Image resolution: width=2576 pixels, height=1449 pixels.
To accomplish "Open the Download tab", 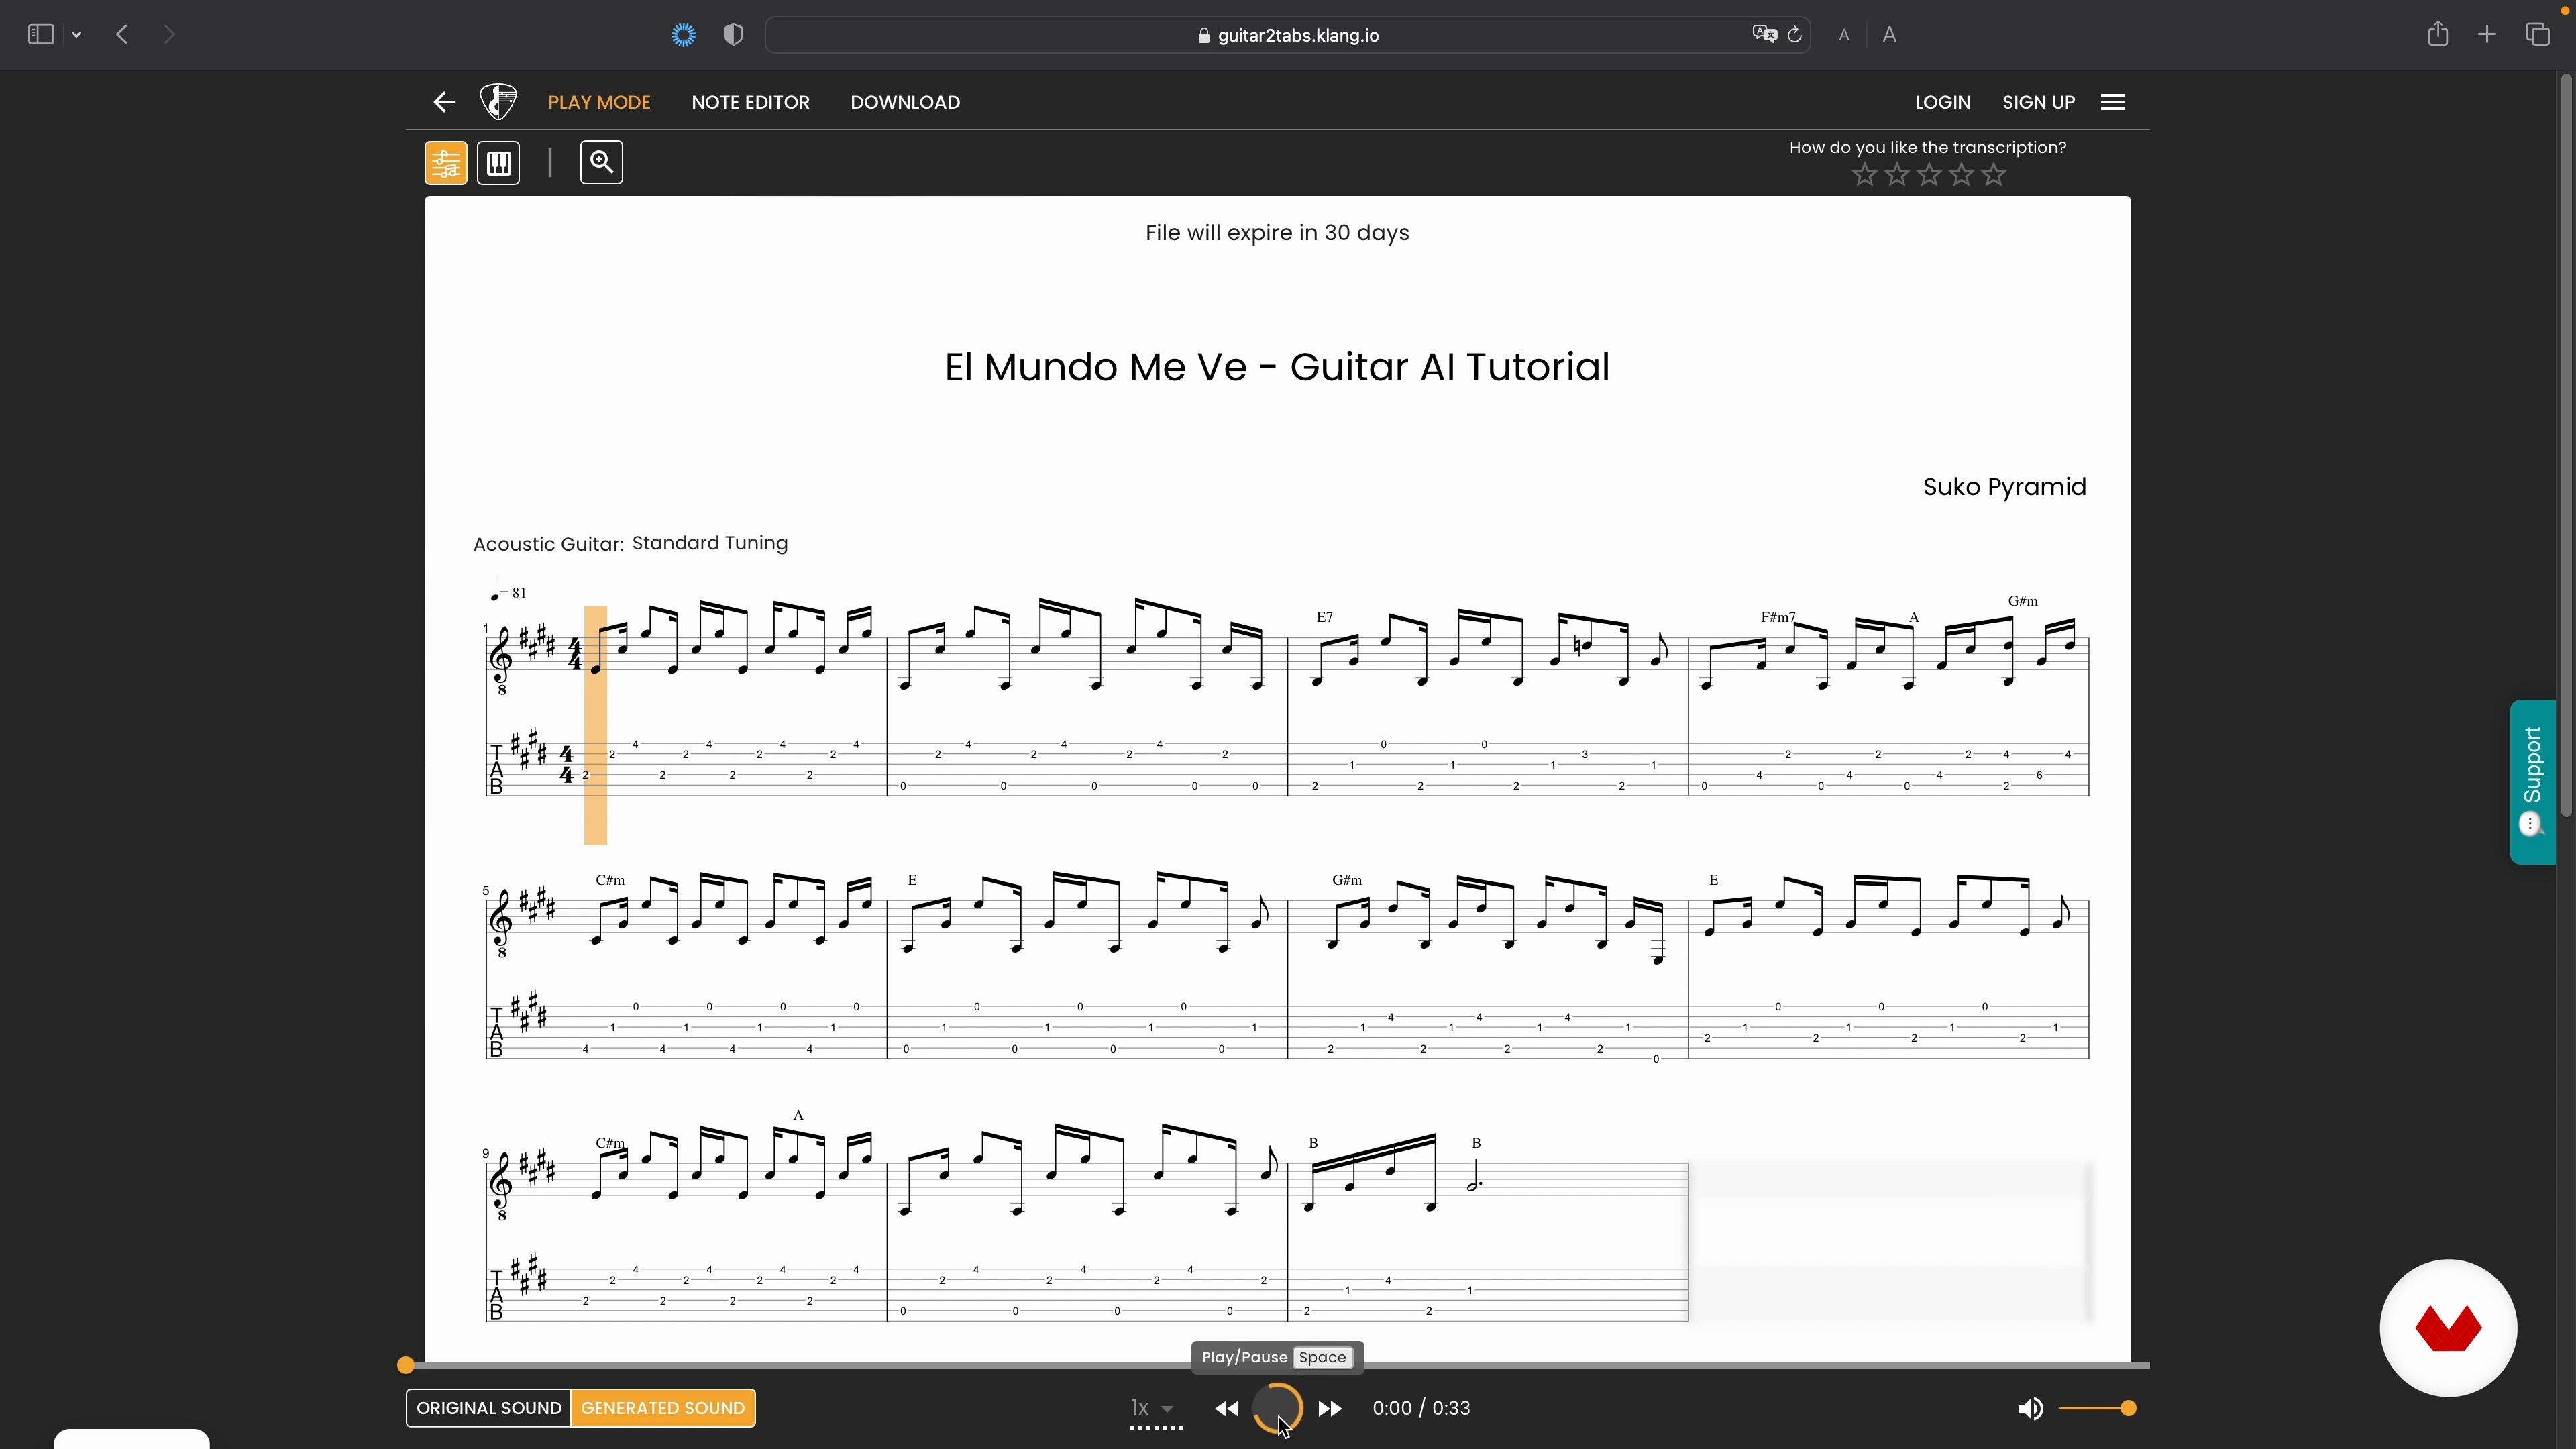I will (905, 102).
